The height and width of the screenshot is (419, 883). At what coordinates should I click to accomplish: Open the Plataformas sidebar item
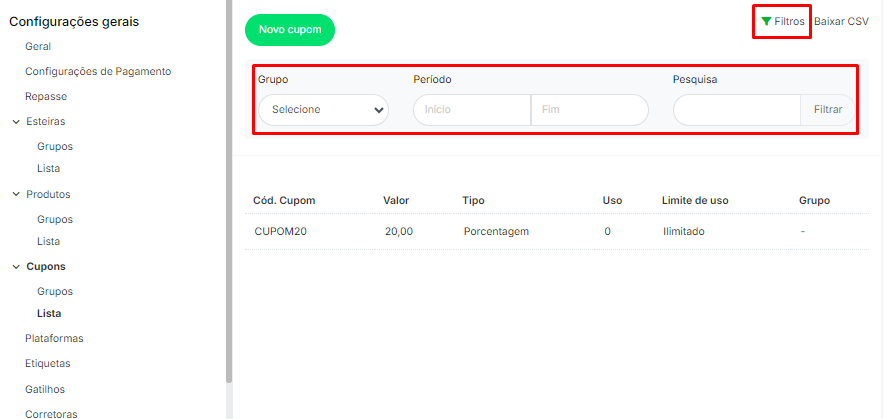click(x=54, y=338)
